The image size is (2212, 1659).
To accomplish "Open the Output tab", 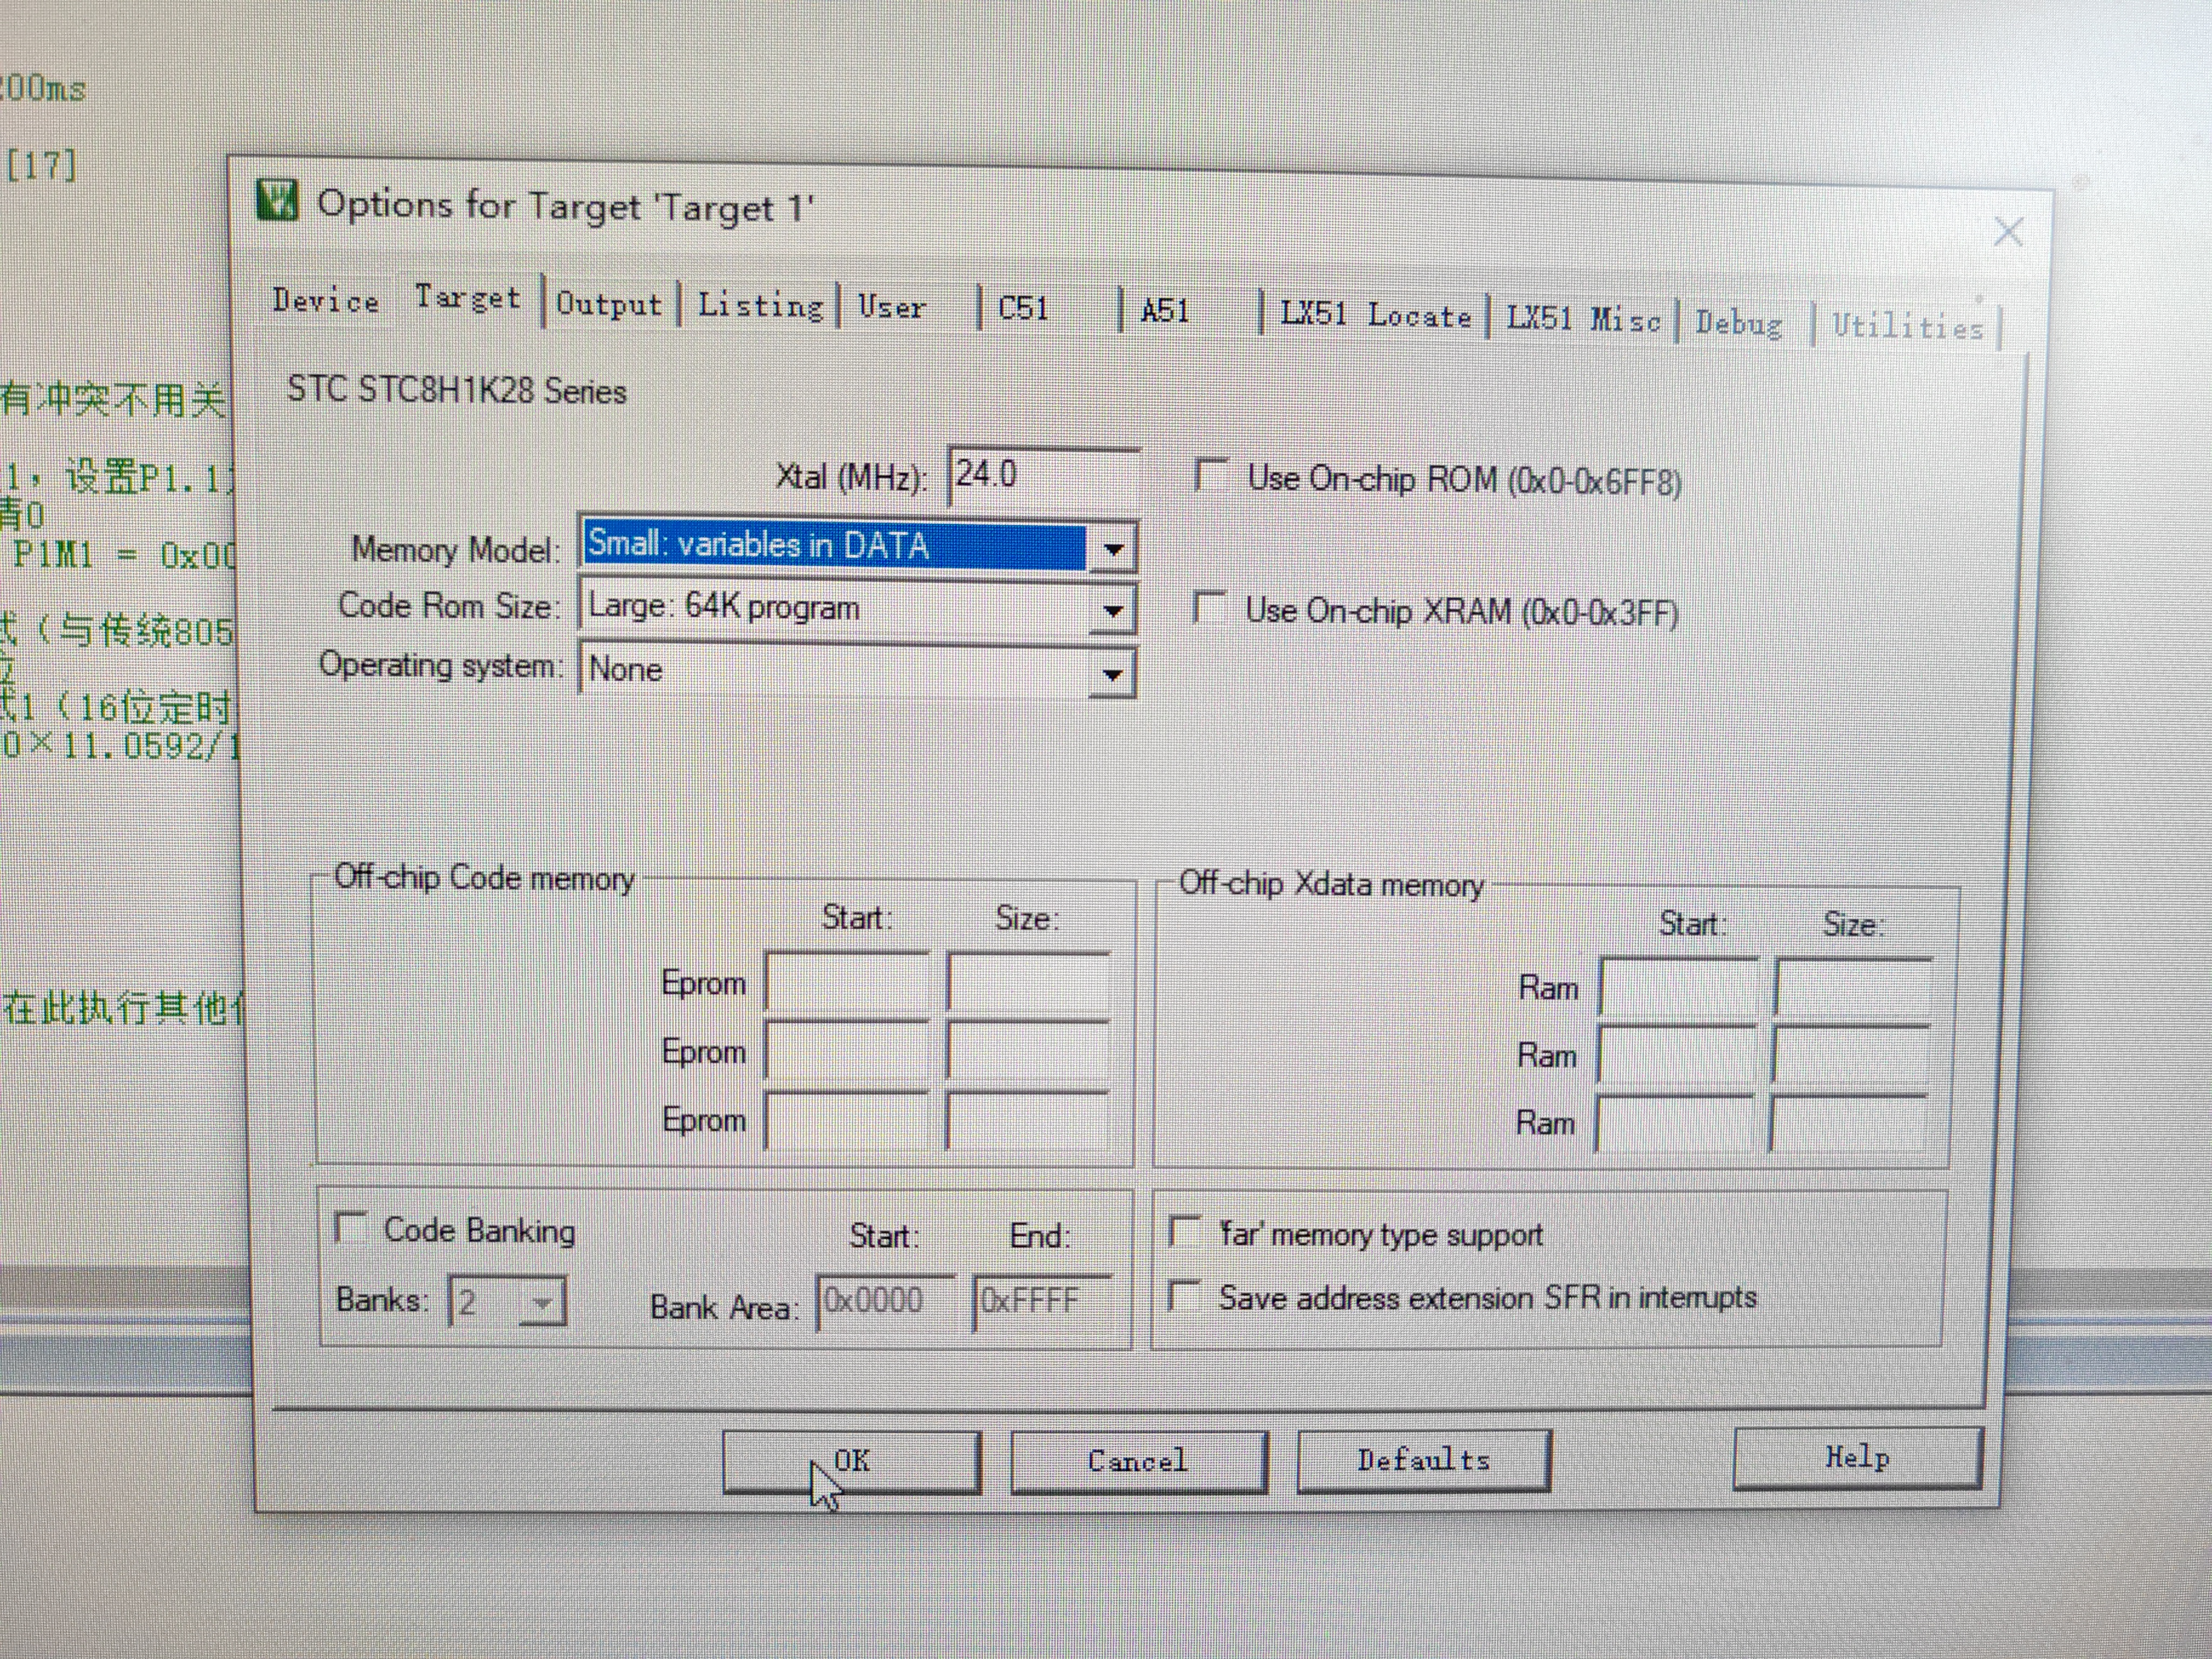I will tap(609, 304).
